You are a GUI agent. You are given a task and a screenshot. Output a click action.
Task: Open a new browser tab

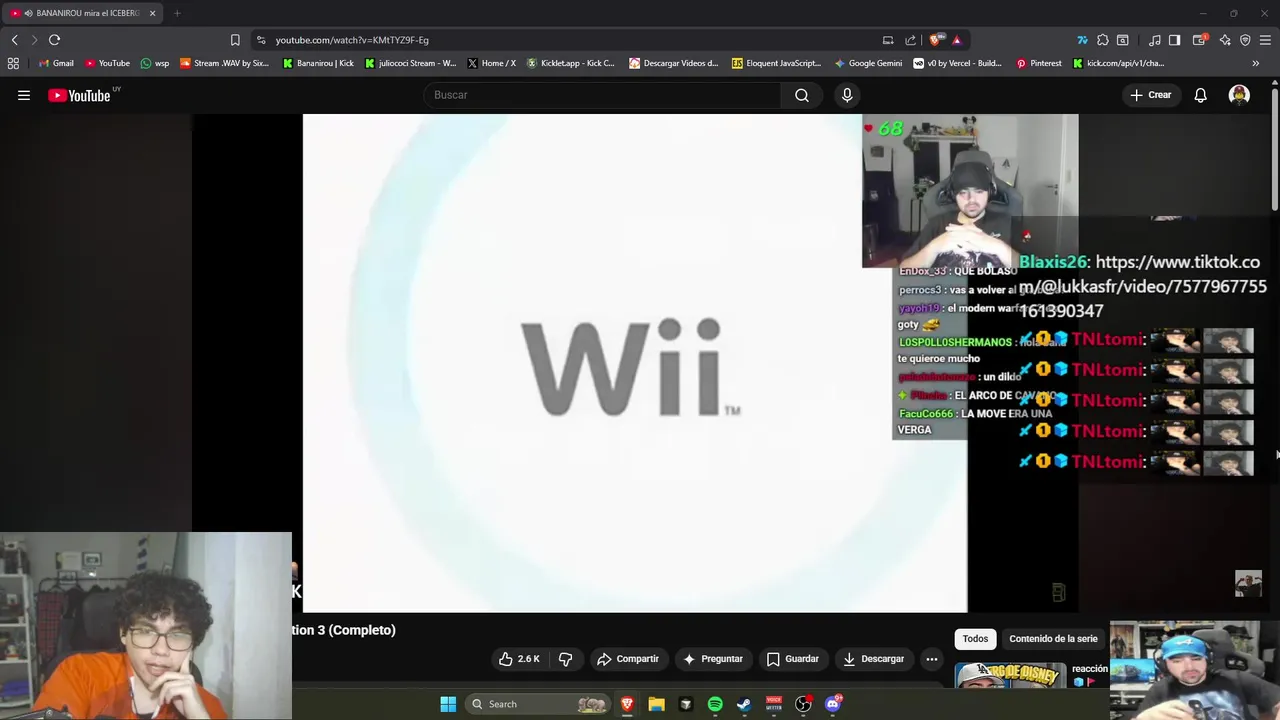177,13
